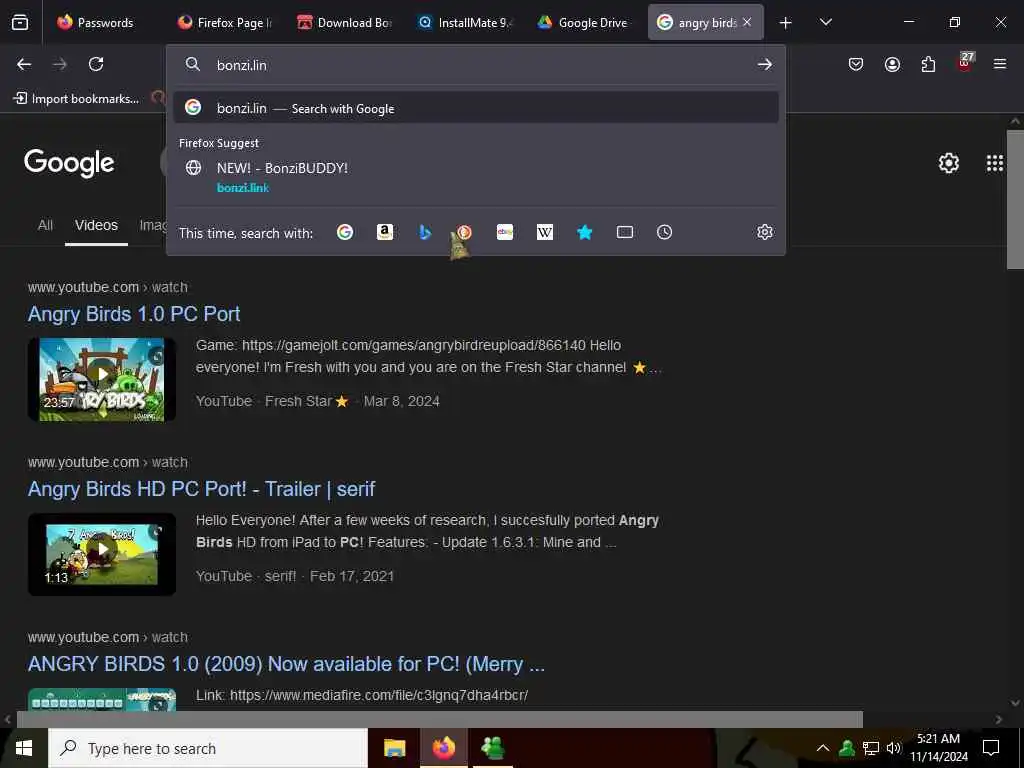Viewport: 1024px width, 768px height.
Task: Click the Windows taskbar search box
Action: tap(208, 748)
